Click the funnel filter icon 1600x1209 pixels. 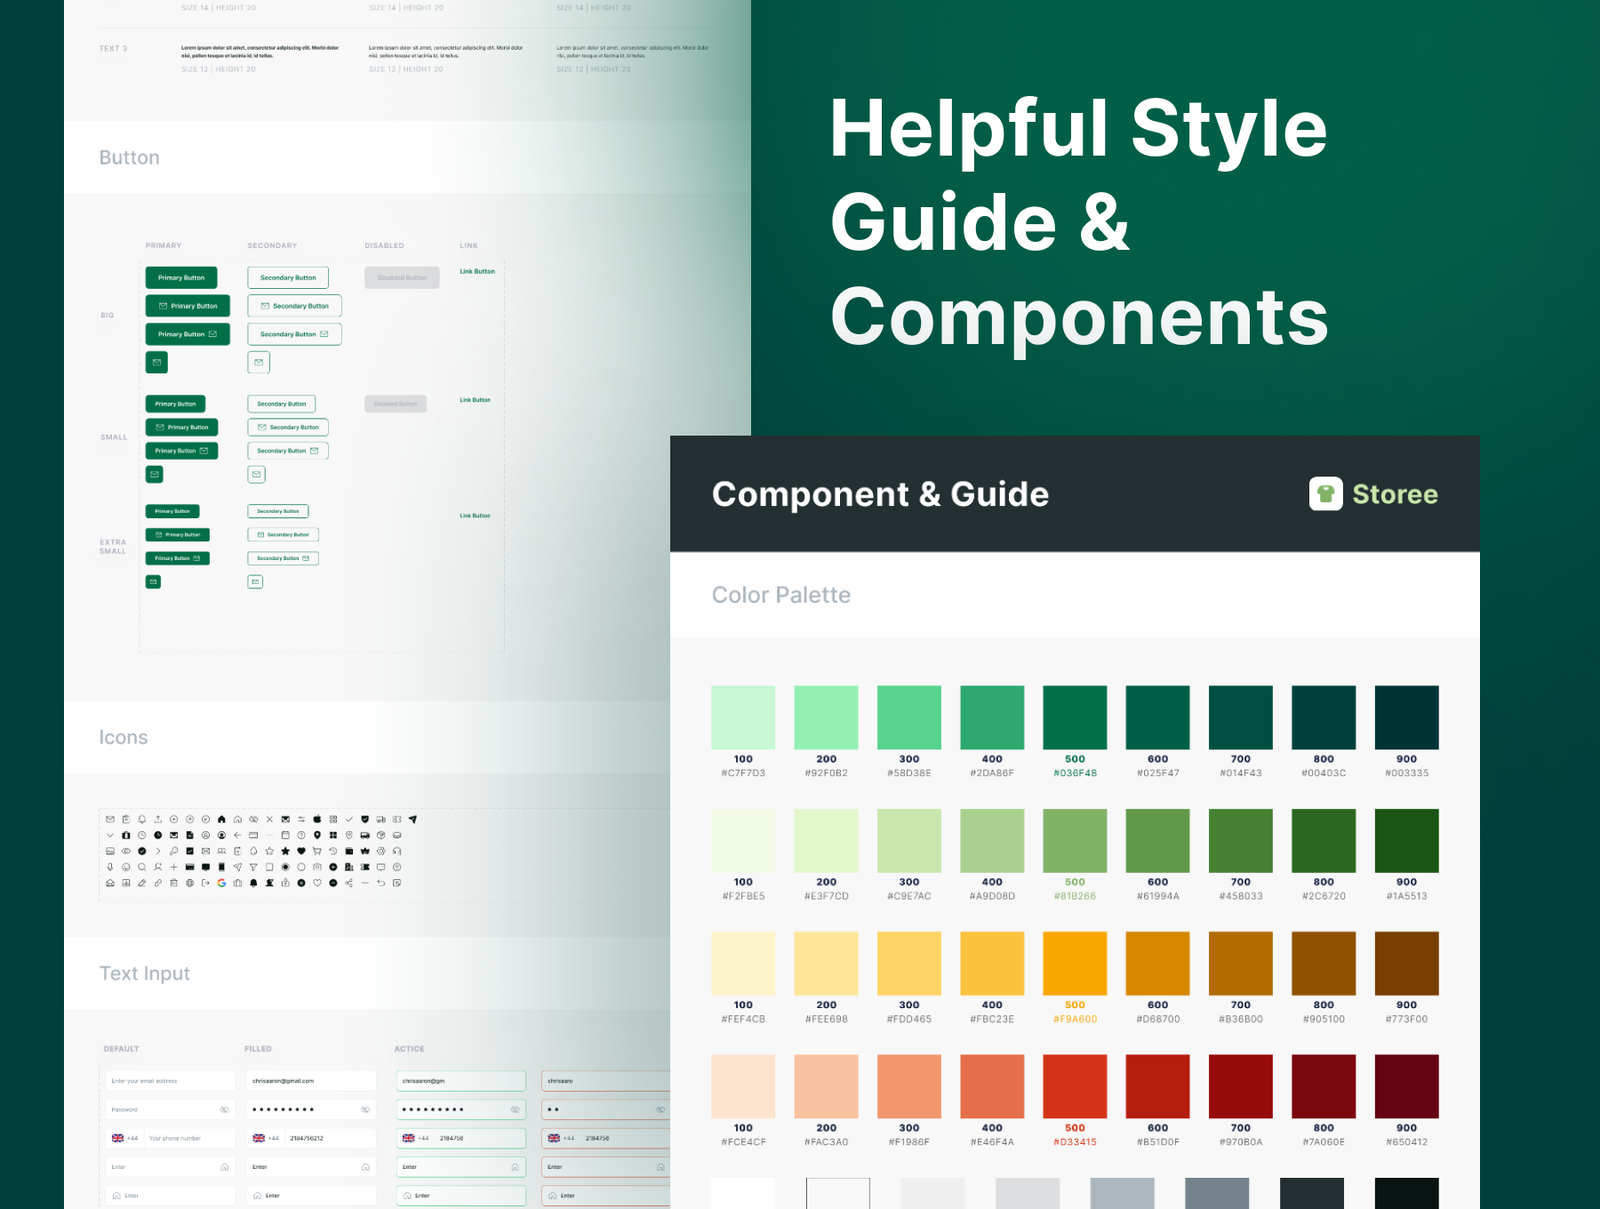(x=253, y=867)
